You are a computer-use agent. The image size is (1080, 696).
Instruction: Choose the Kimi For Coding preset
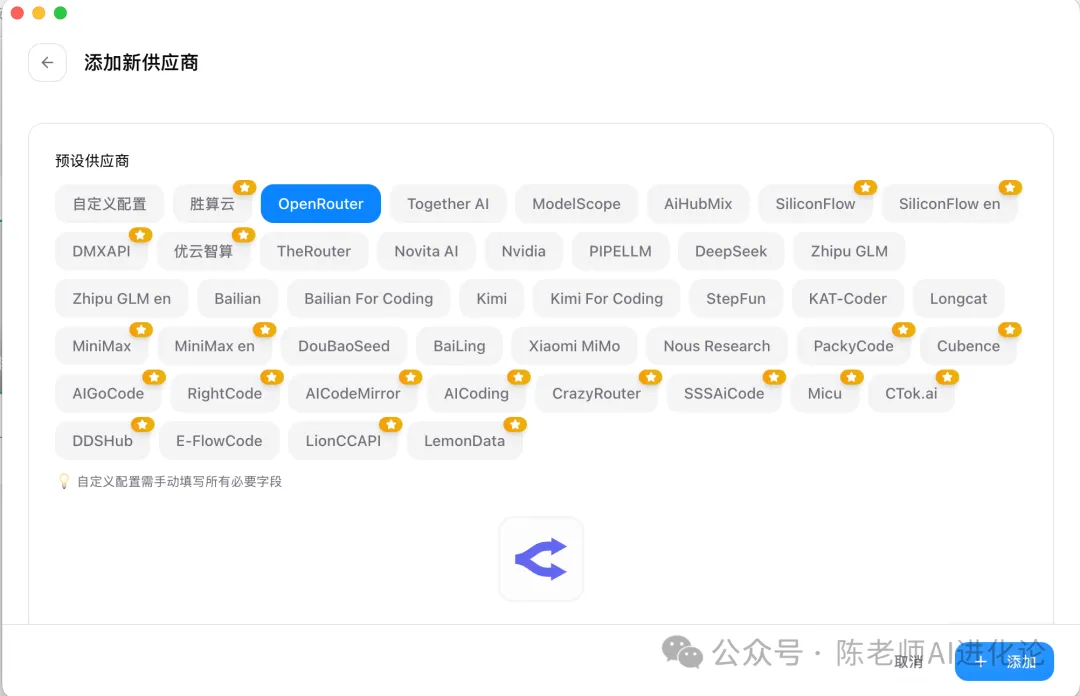(x=606, y=298)
